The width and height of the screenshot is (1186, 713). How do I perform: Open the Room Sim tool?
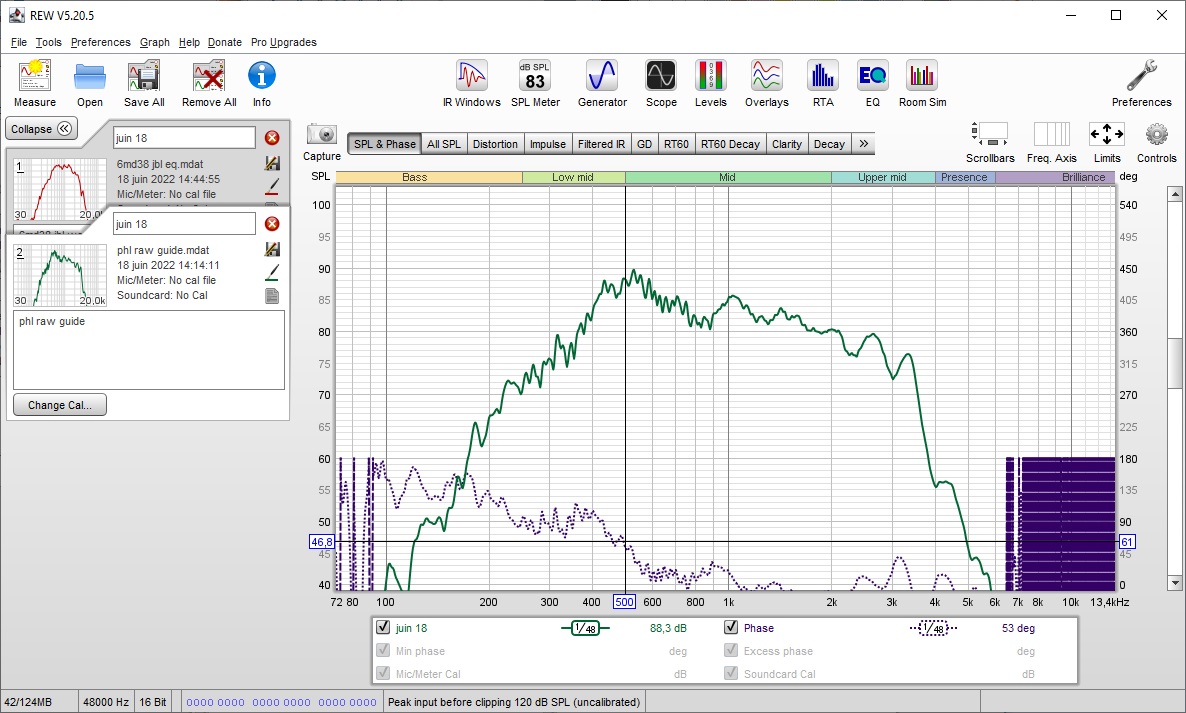tap(922, 83)
